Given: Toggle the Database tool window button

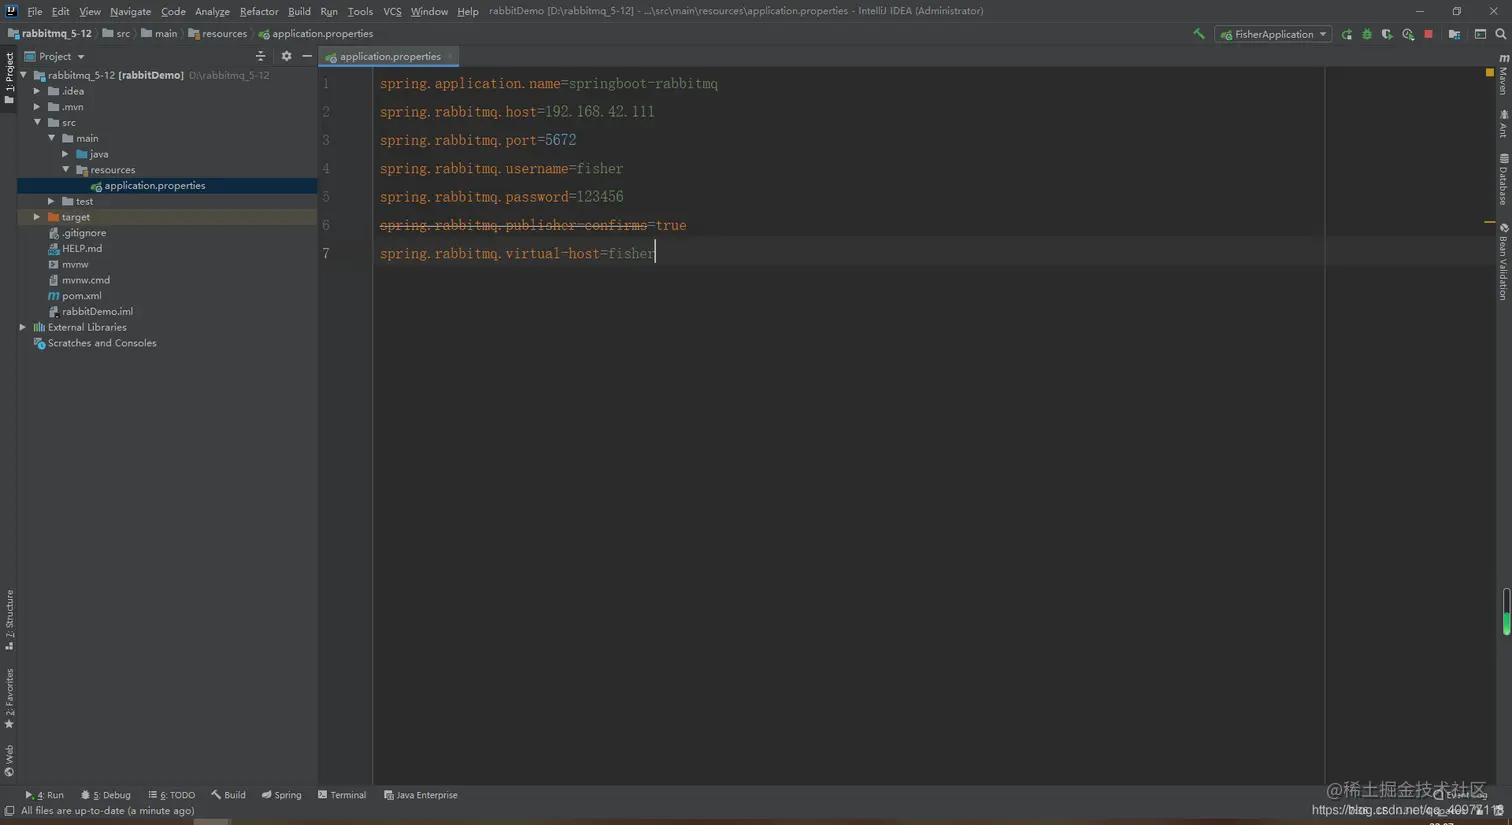Looking at the screenshot, I should point(1503,180).
